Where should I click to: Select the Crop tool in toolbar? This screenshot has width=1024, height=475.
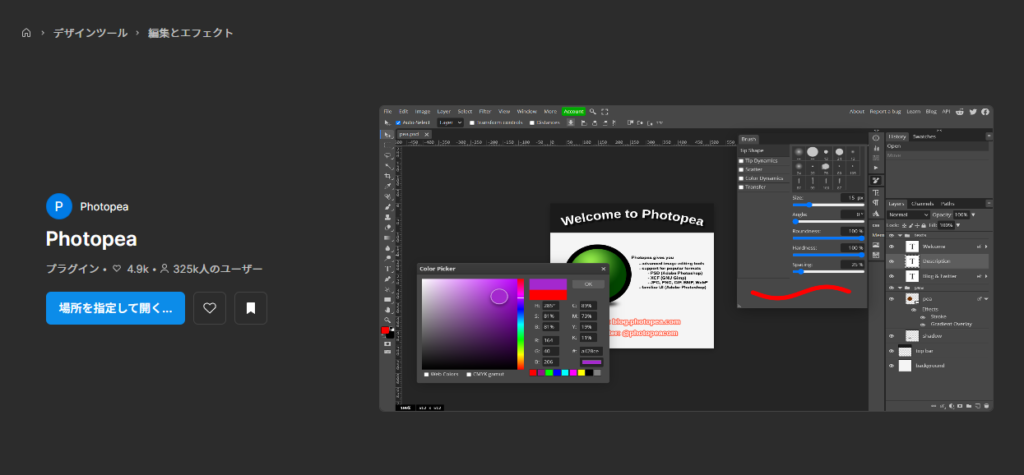pyautogui.click(x=387, y=176)
